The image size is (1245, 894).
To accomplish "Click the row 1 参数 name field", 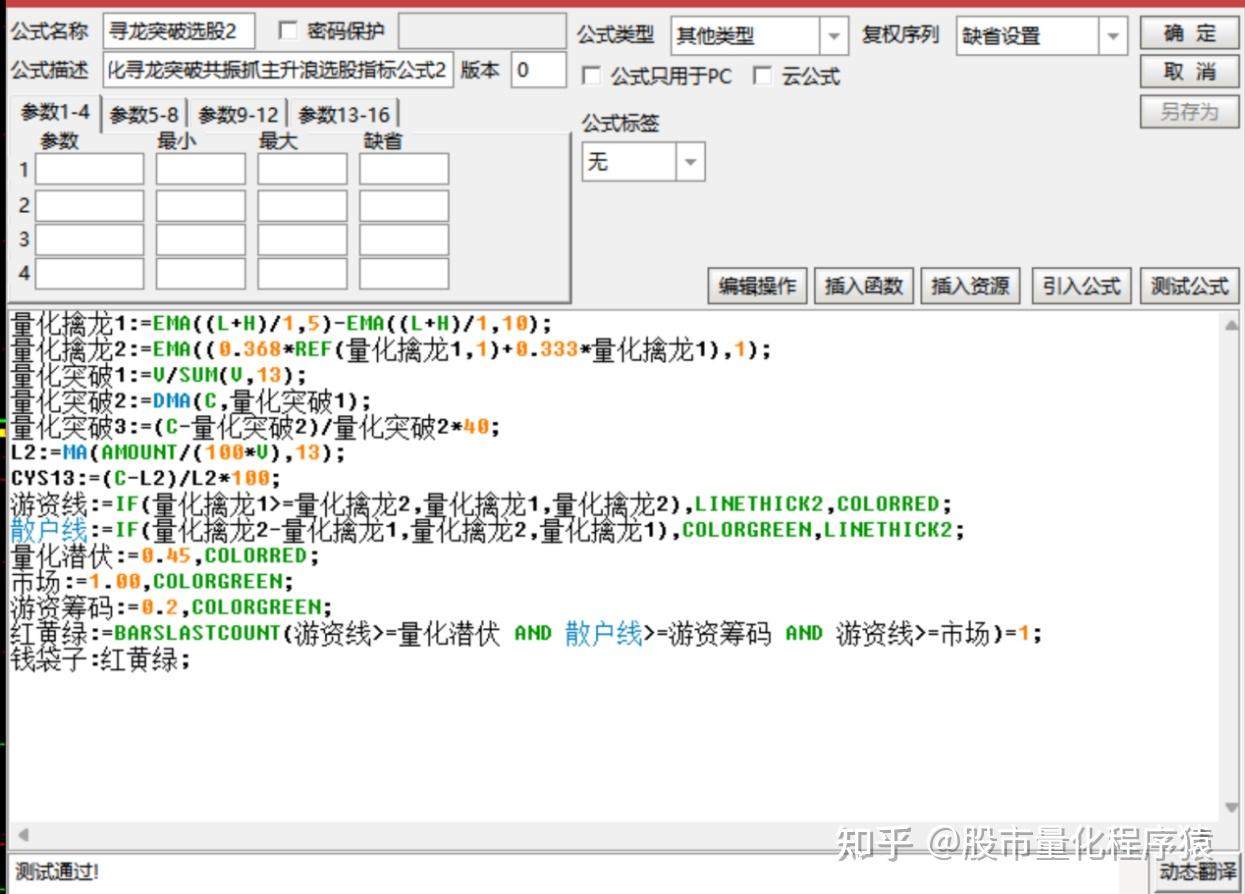I will (90, 169).
